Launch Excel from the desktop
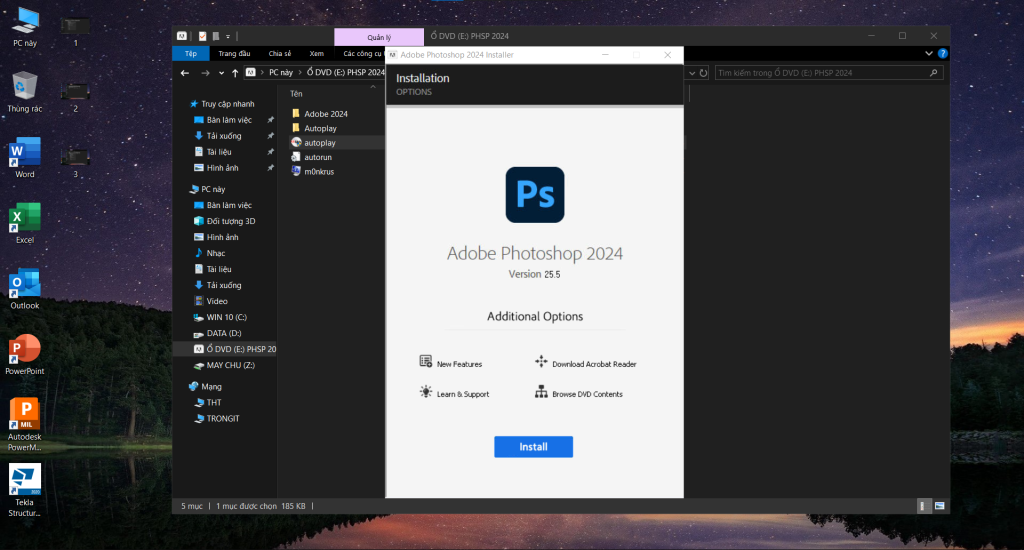The image size is (1024, 550). [x=25, y=223]
